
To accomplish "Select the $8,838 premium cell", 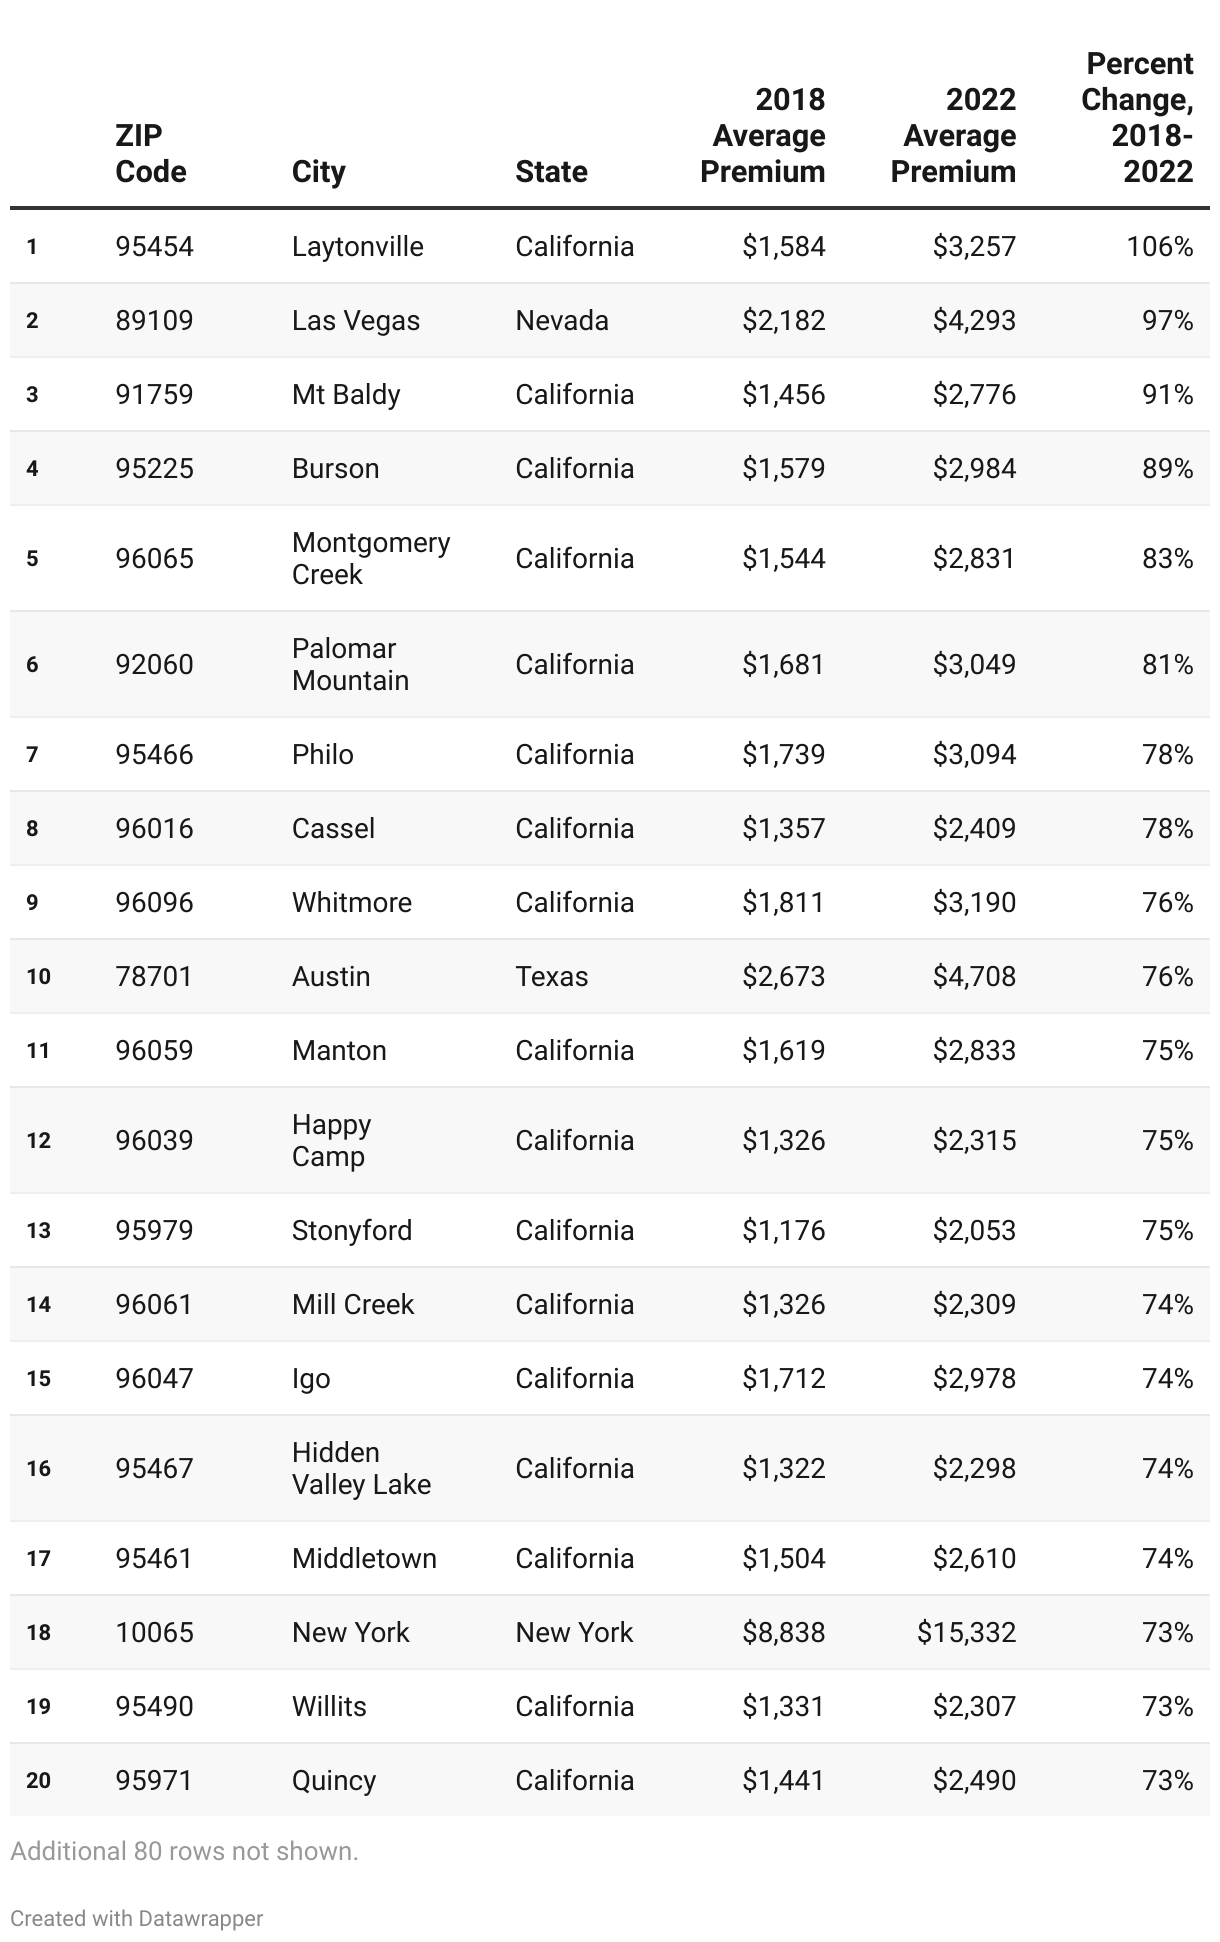I will tap(783, 1632).
